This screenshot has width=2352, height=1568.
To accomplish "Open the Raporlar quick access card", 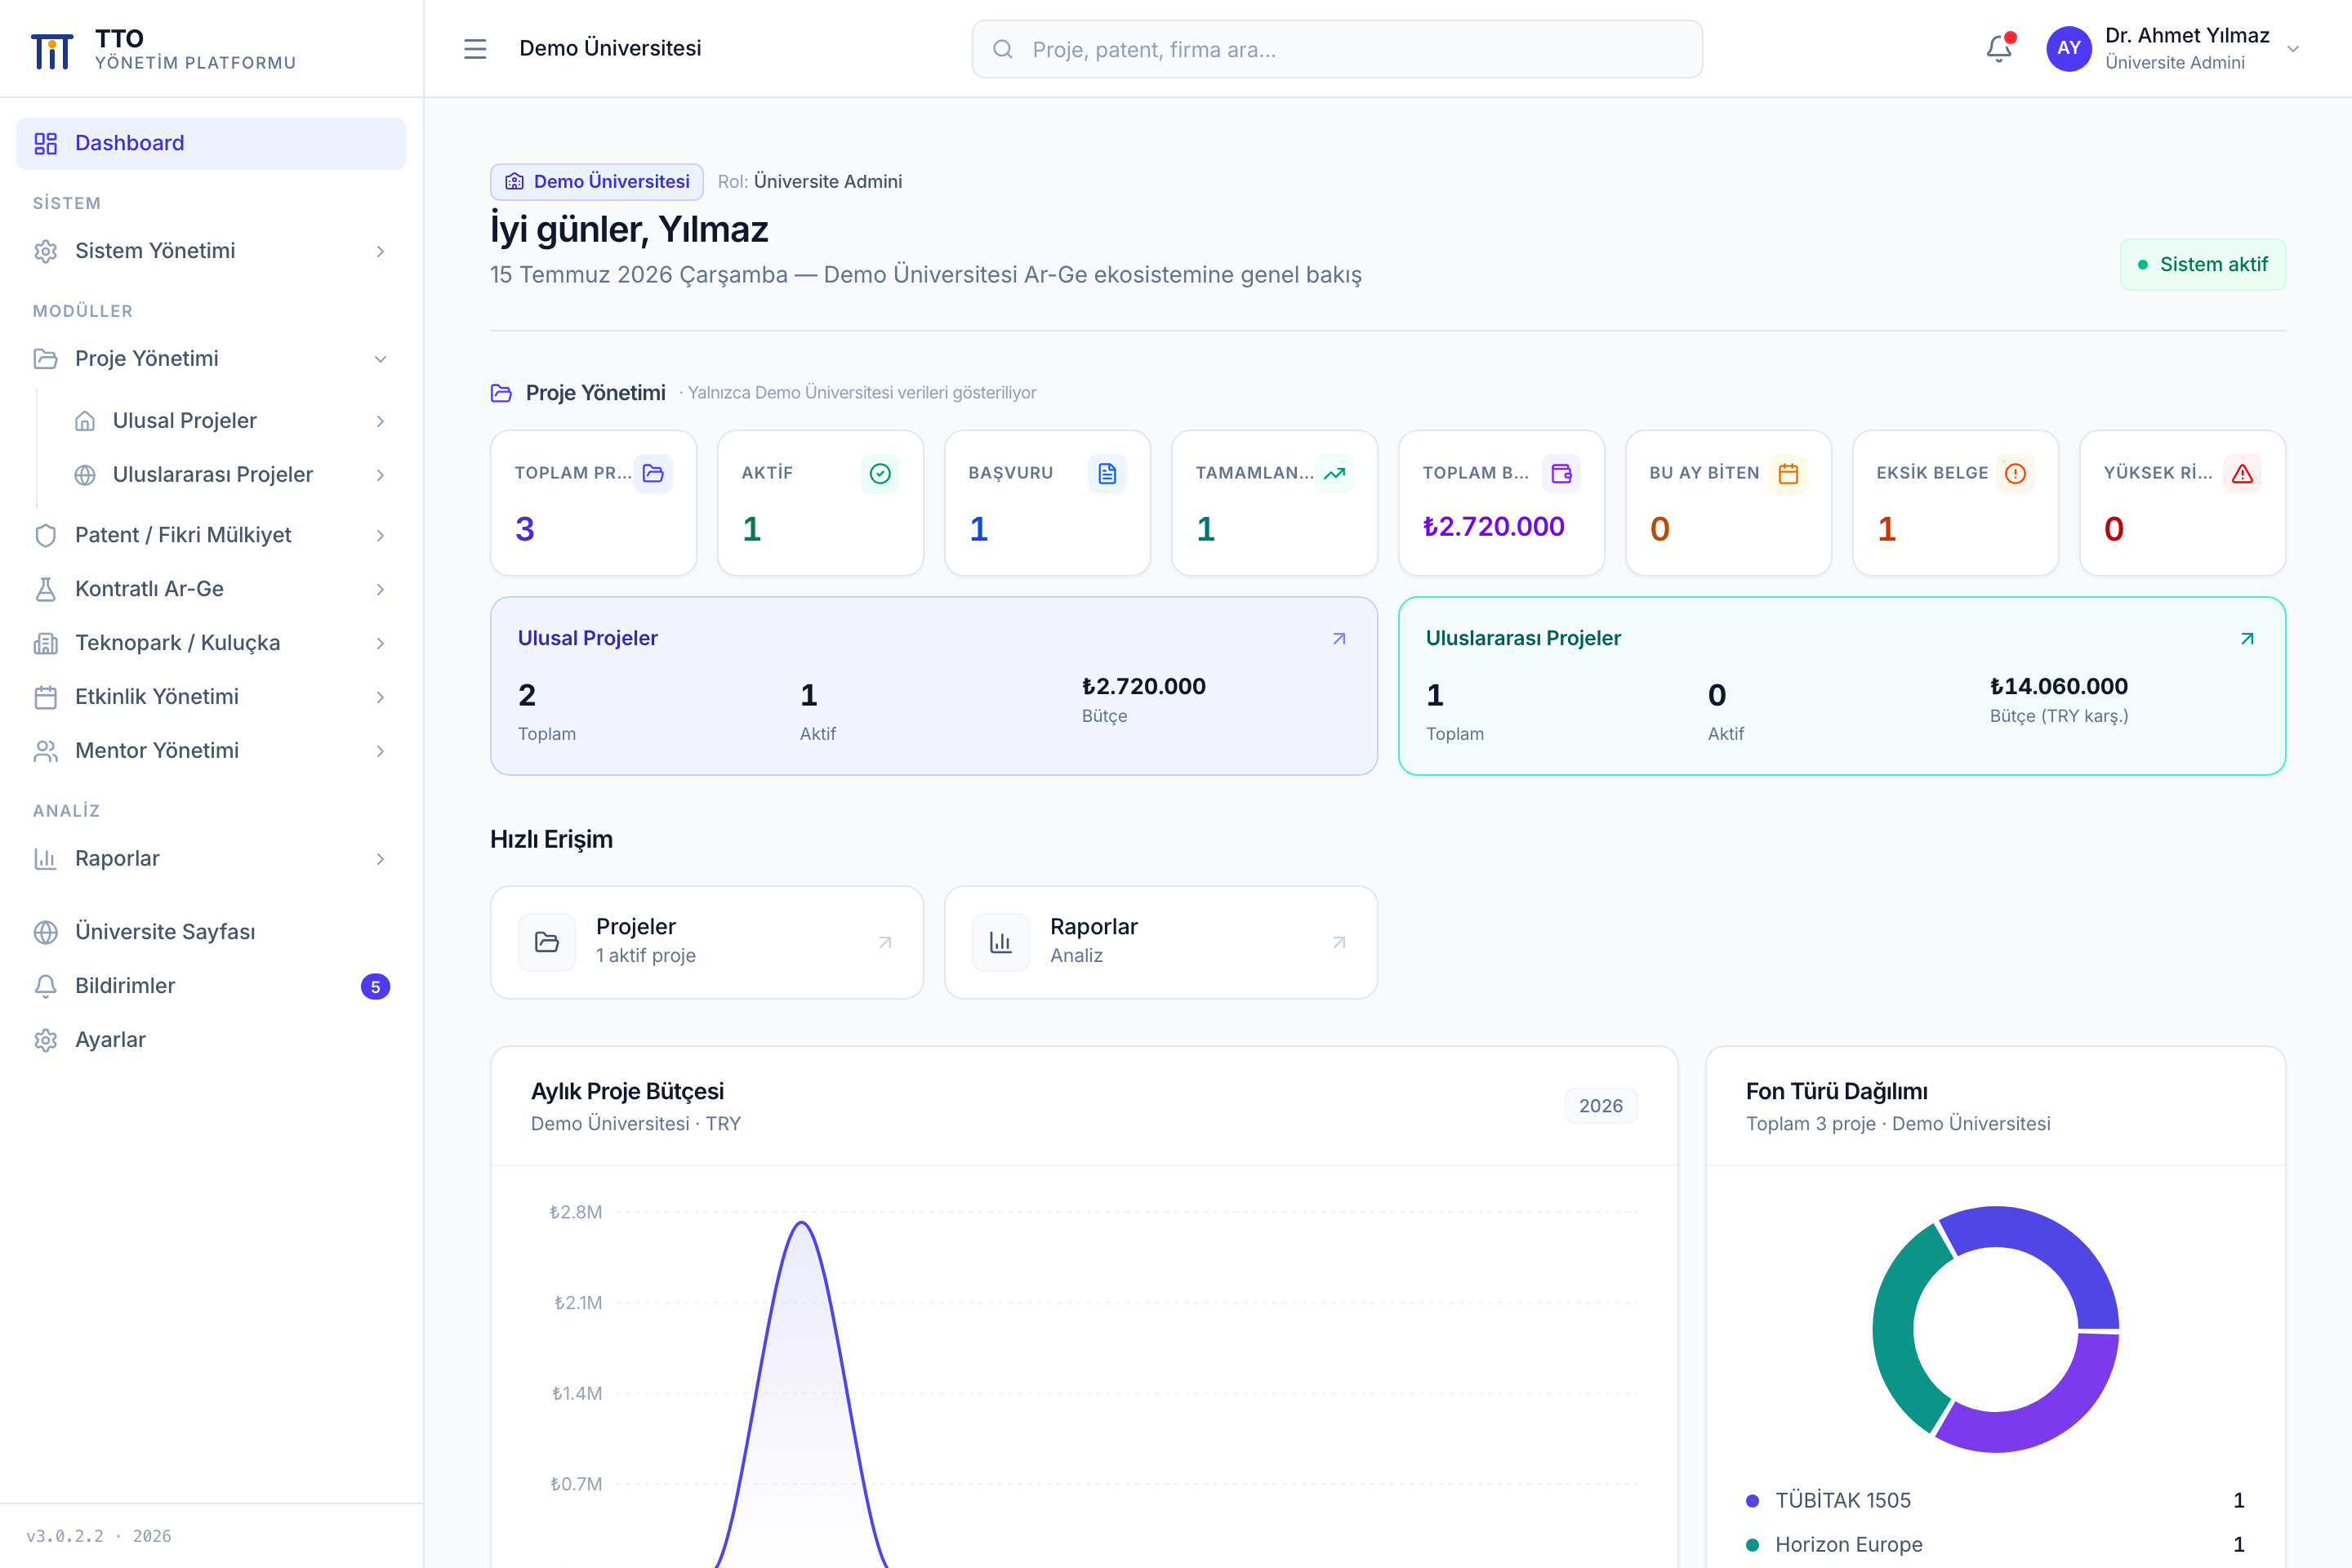I will 1160,942.
